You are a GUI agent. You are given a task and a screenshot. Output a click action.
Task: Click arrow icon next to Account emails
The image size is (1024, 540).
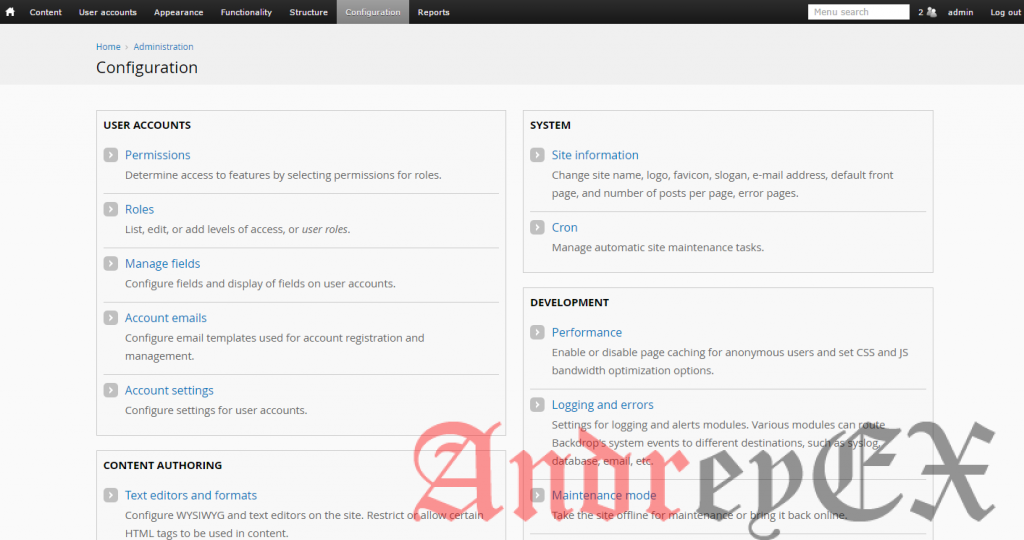110,317
